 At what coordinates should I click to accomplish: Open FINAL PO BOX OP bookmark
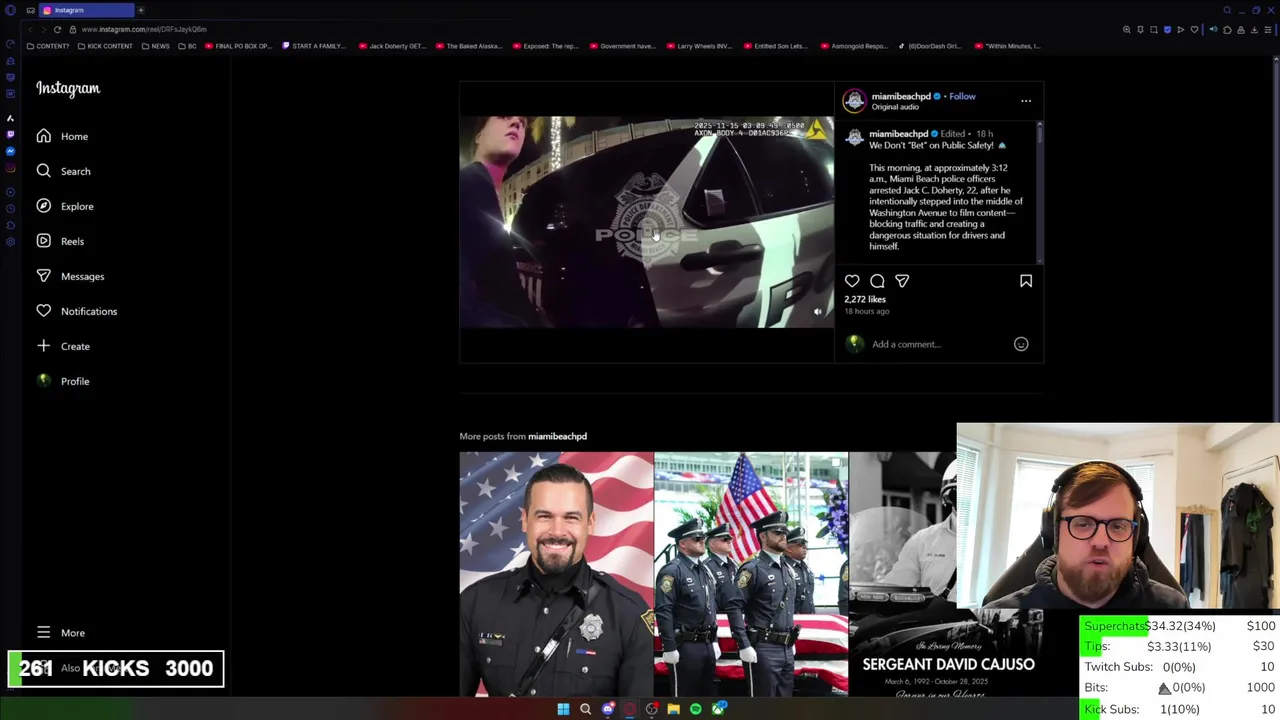pyautogui.click(x=238, y=46)
